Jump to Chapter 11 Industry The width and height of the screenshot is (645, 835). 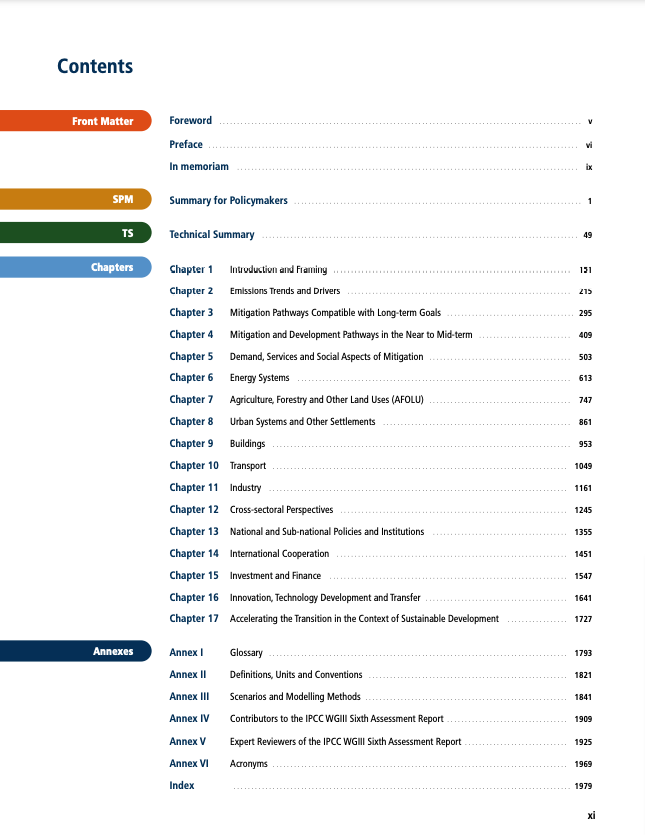[x=245, y=488]
